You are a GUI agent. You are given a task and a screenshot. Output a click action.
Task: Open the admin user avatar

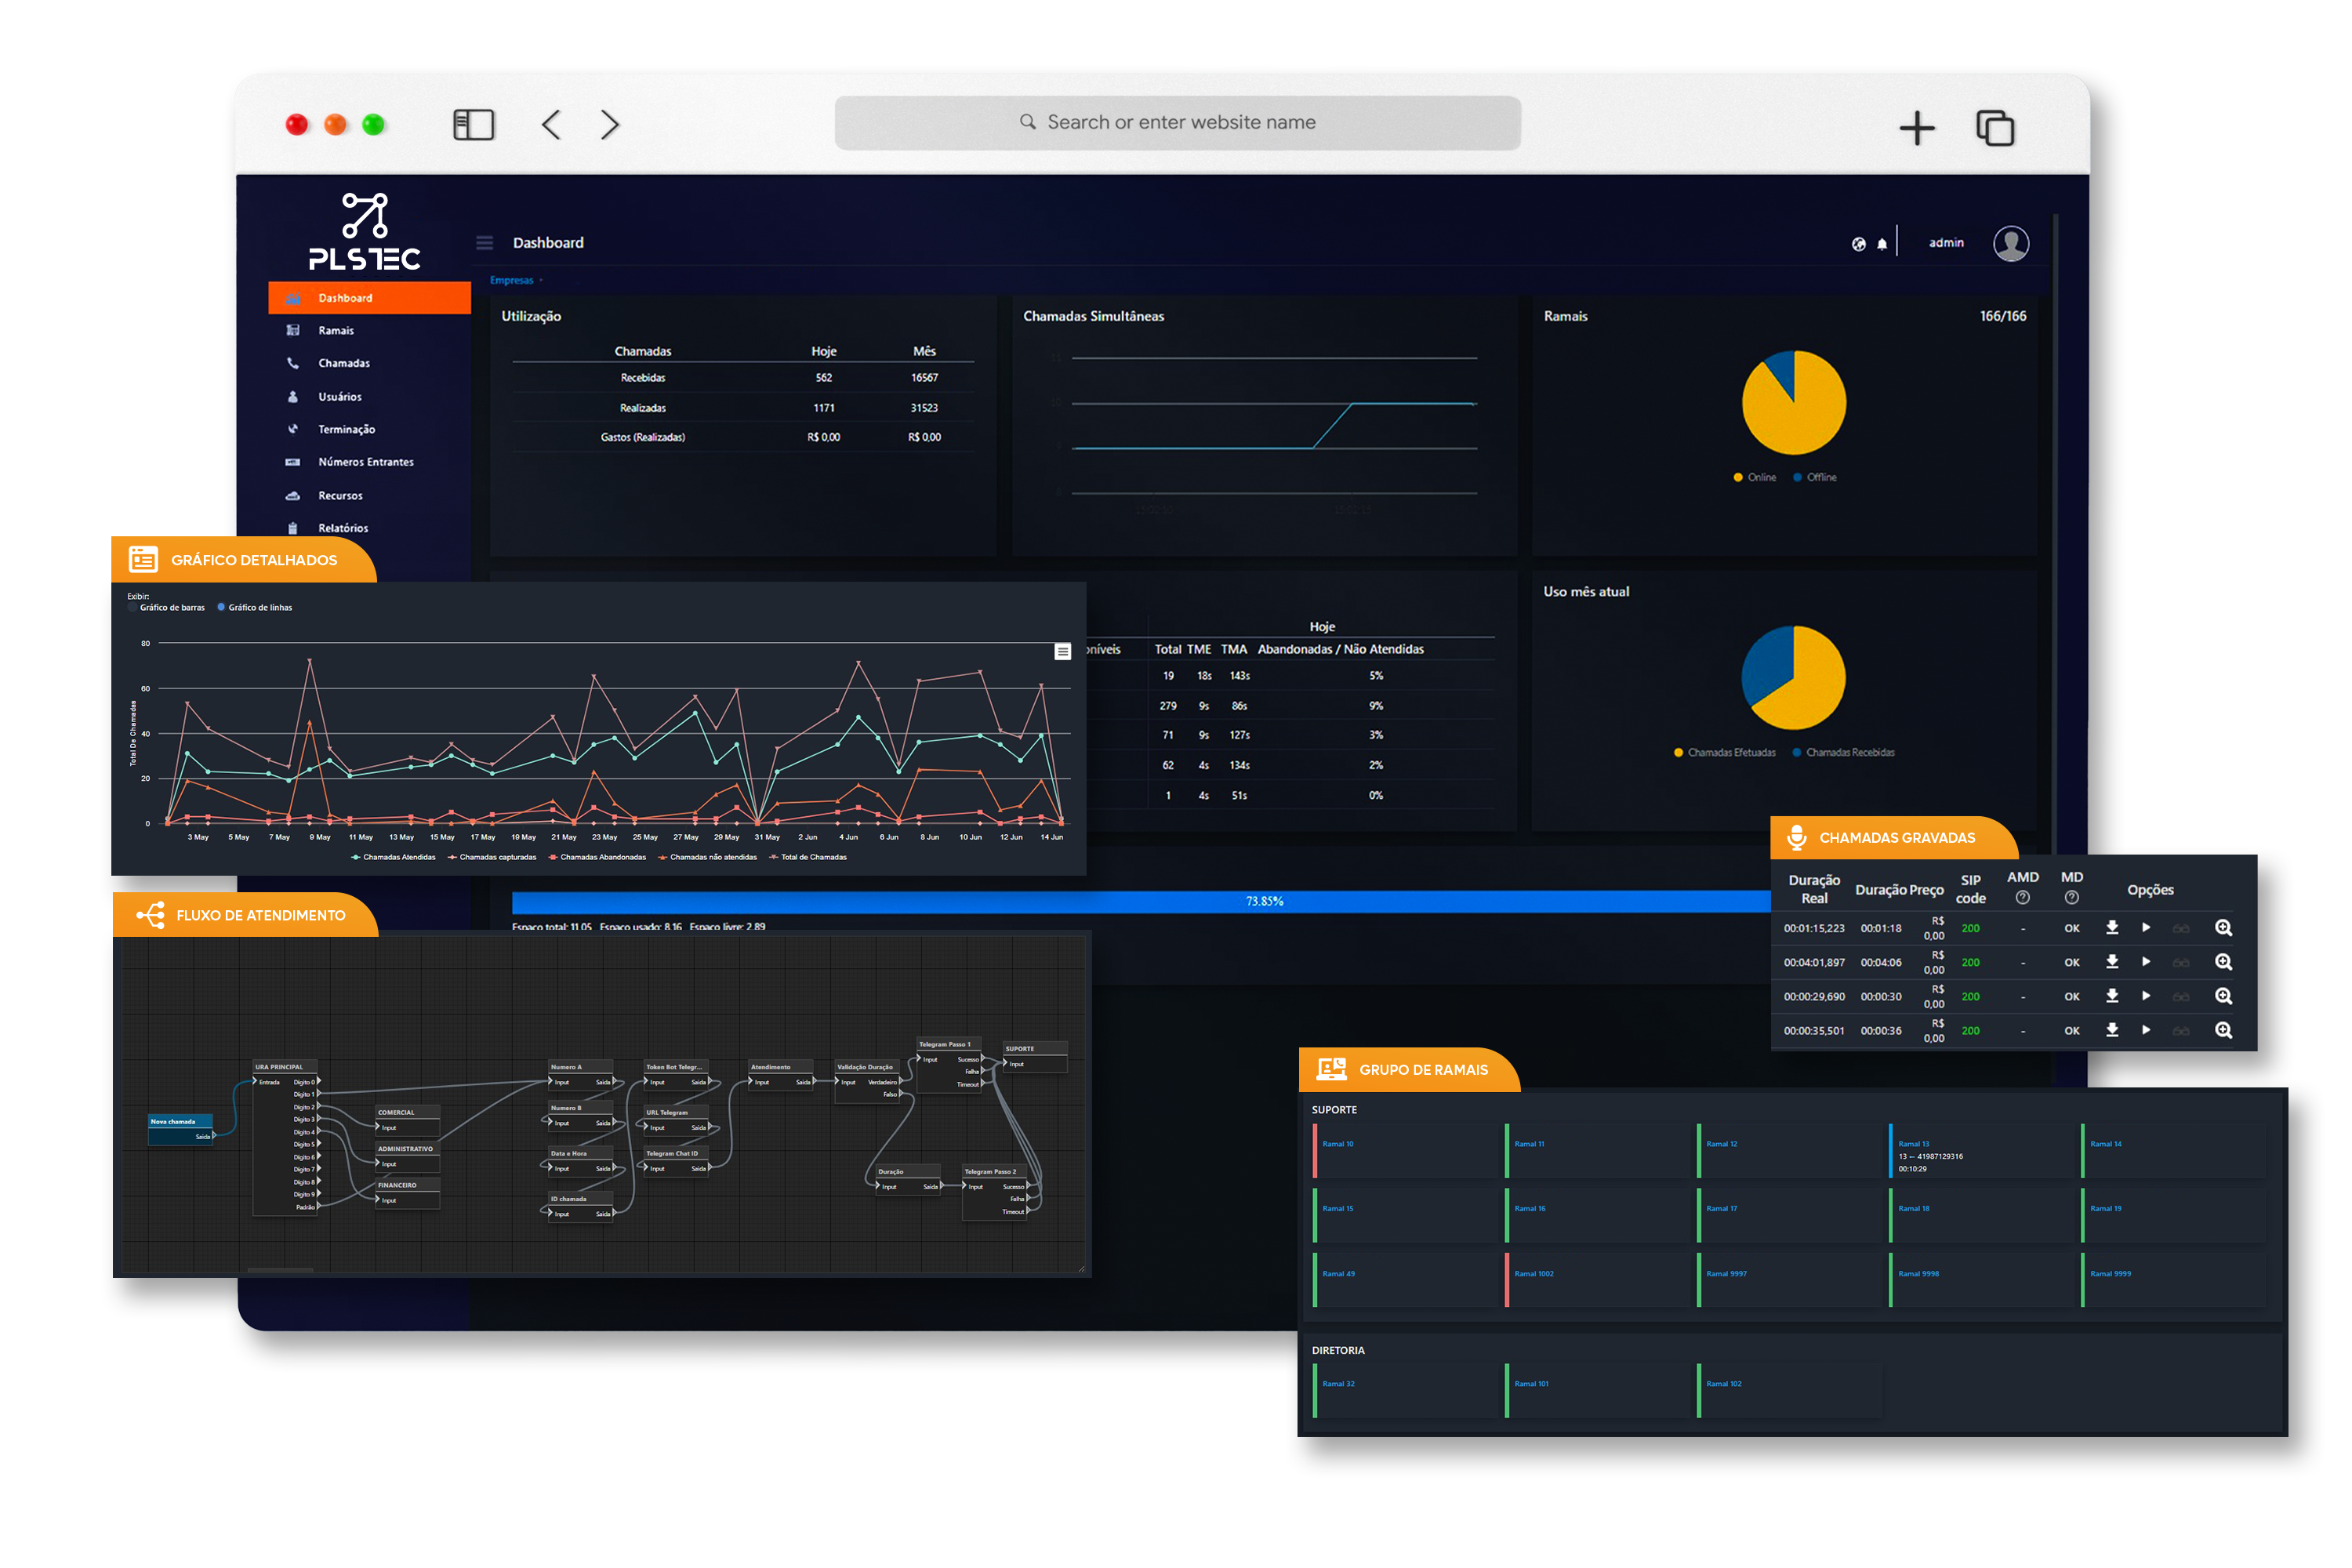pos(2010,243)
